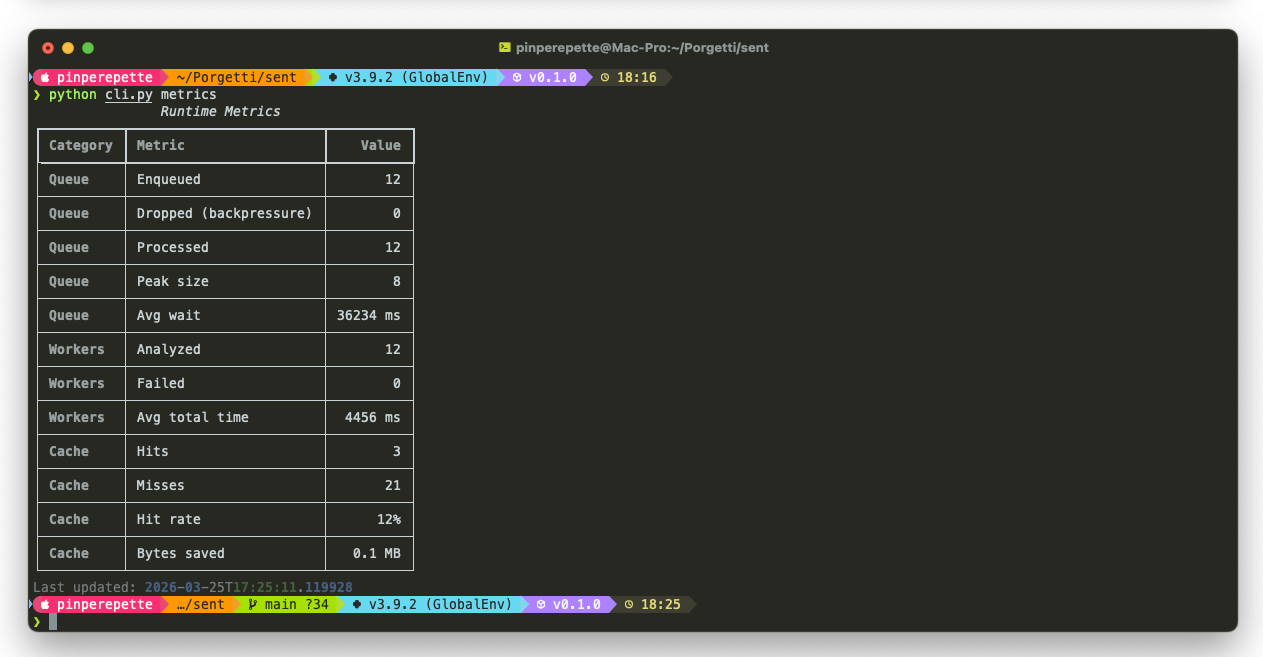Screen dimensions: 1263x657
Task: Click the 12% hit rate value
Action: pyautogui.click(x=389, y=519)
